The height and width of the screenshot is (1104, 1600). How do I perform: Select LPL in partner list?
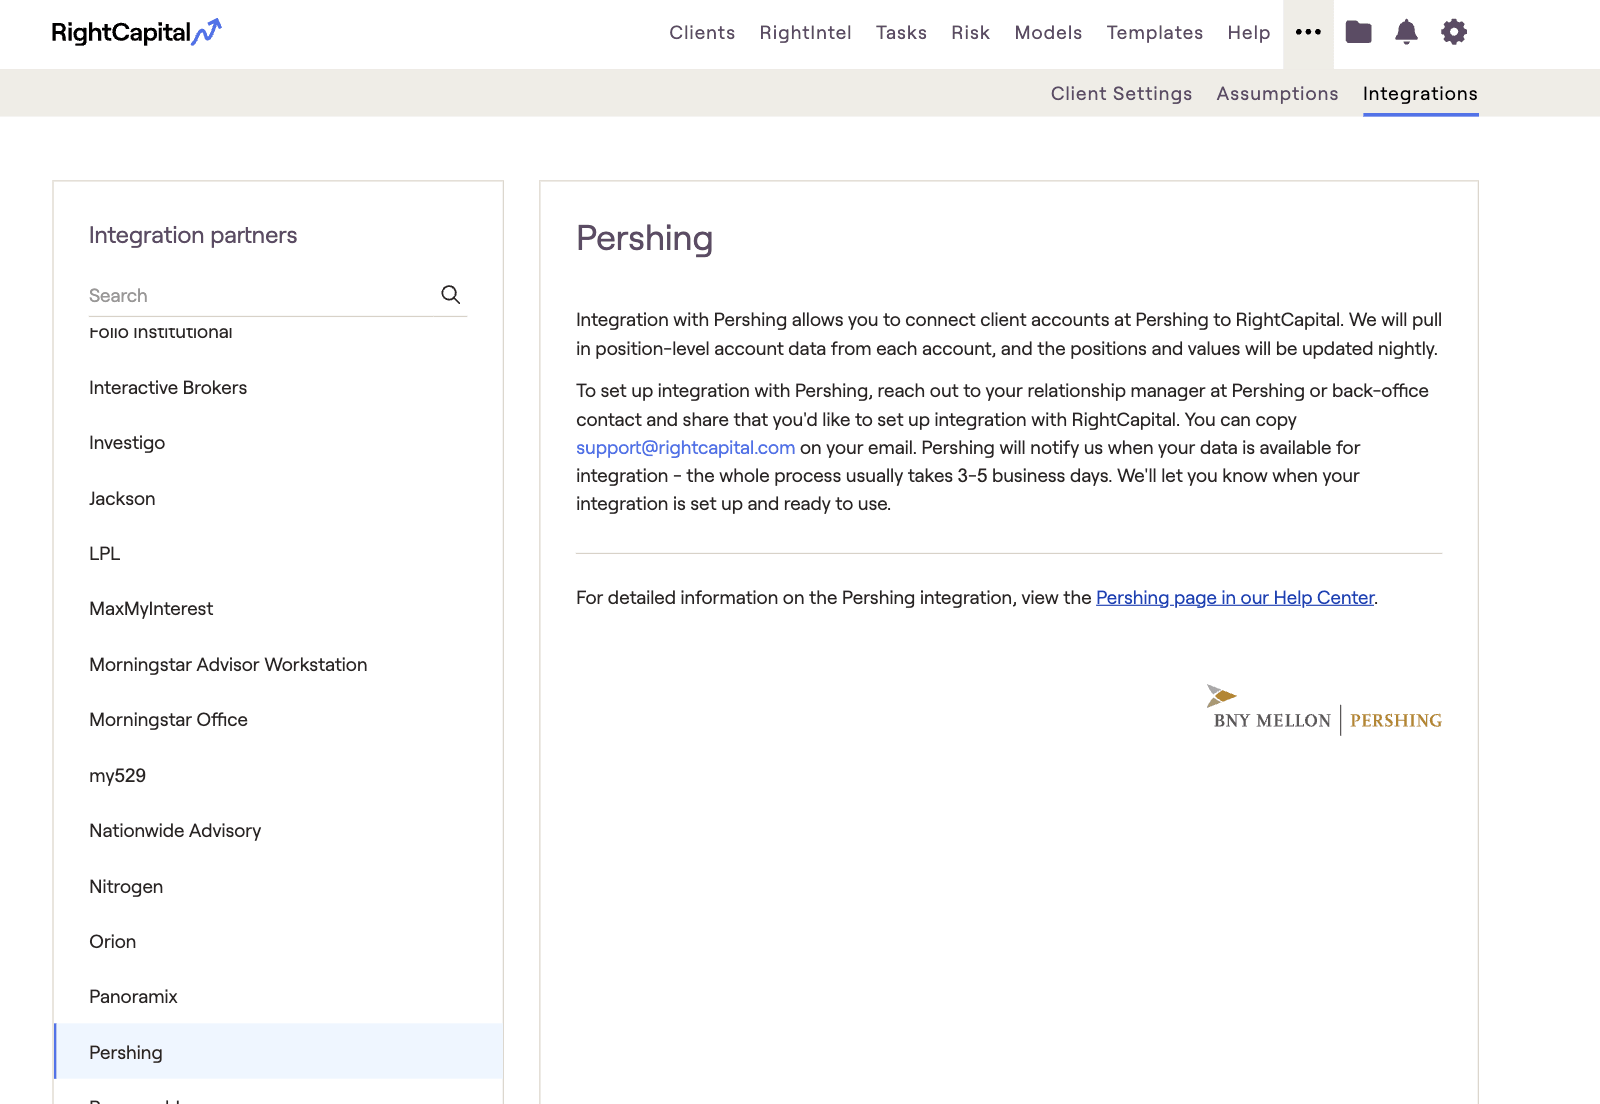[278, 553]
